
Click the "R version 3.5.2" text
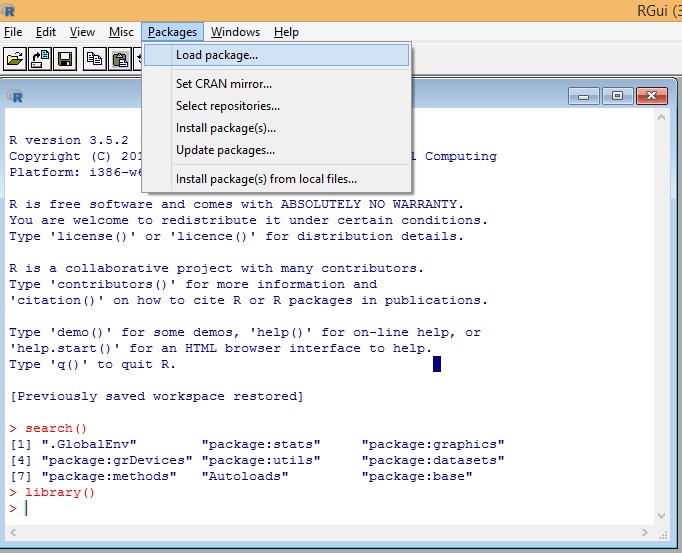(x=69, y=140)
